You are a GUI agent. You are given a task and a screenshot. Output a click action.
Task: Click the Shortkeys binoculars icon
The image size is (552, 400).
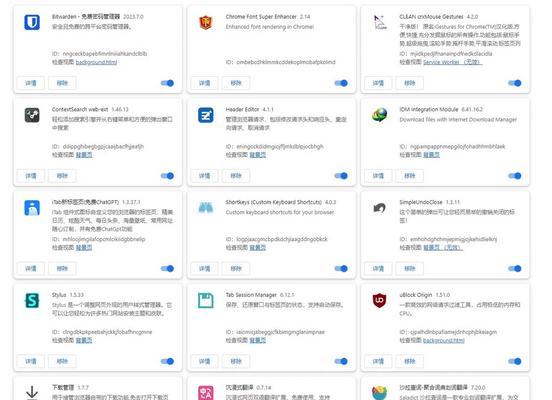coord(206,208)
